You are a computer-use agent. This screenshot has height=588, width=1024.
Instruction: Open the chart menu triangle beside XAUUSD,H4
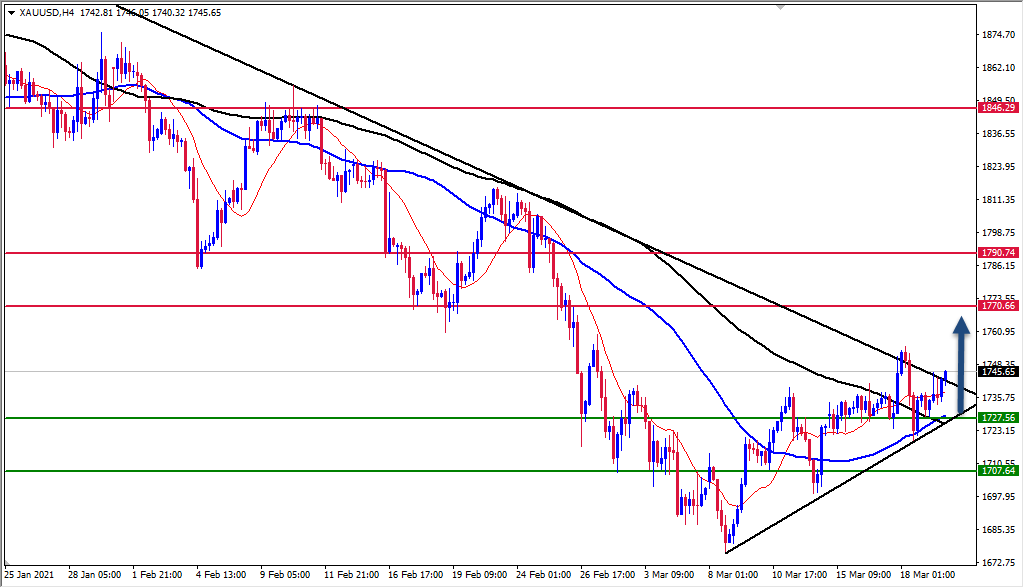[11, 13]
